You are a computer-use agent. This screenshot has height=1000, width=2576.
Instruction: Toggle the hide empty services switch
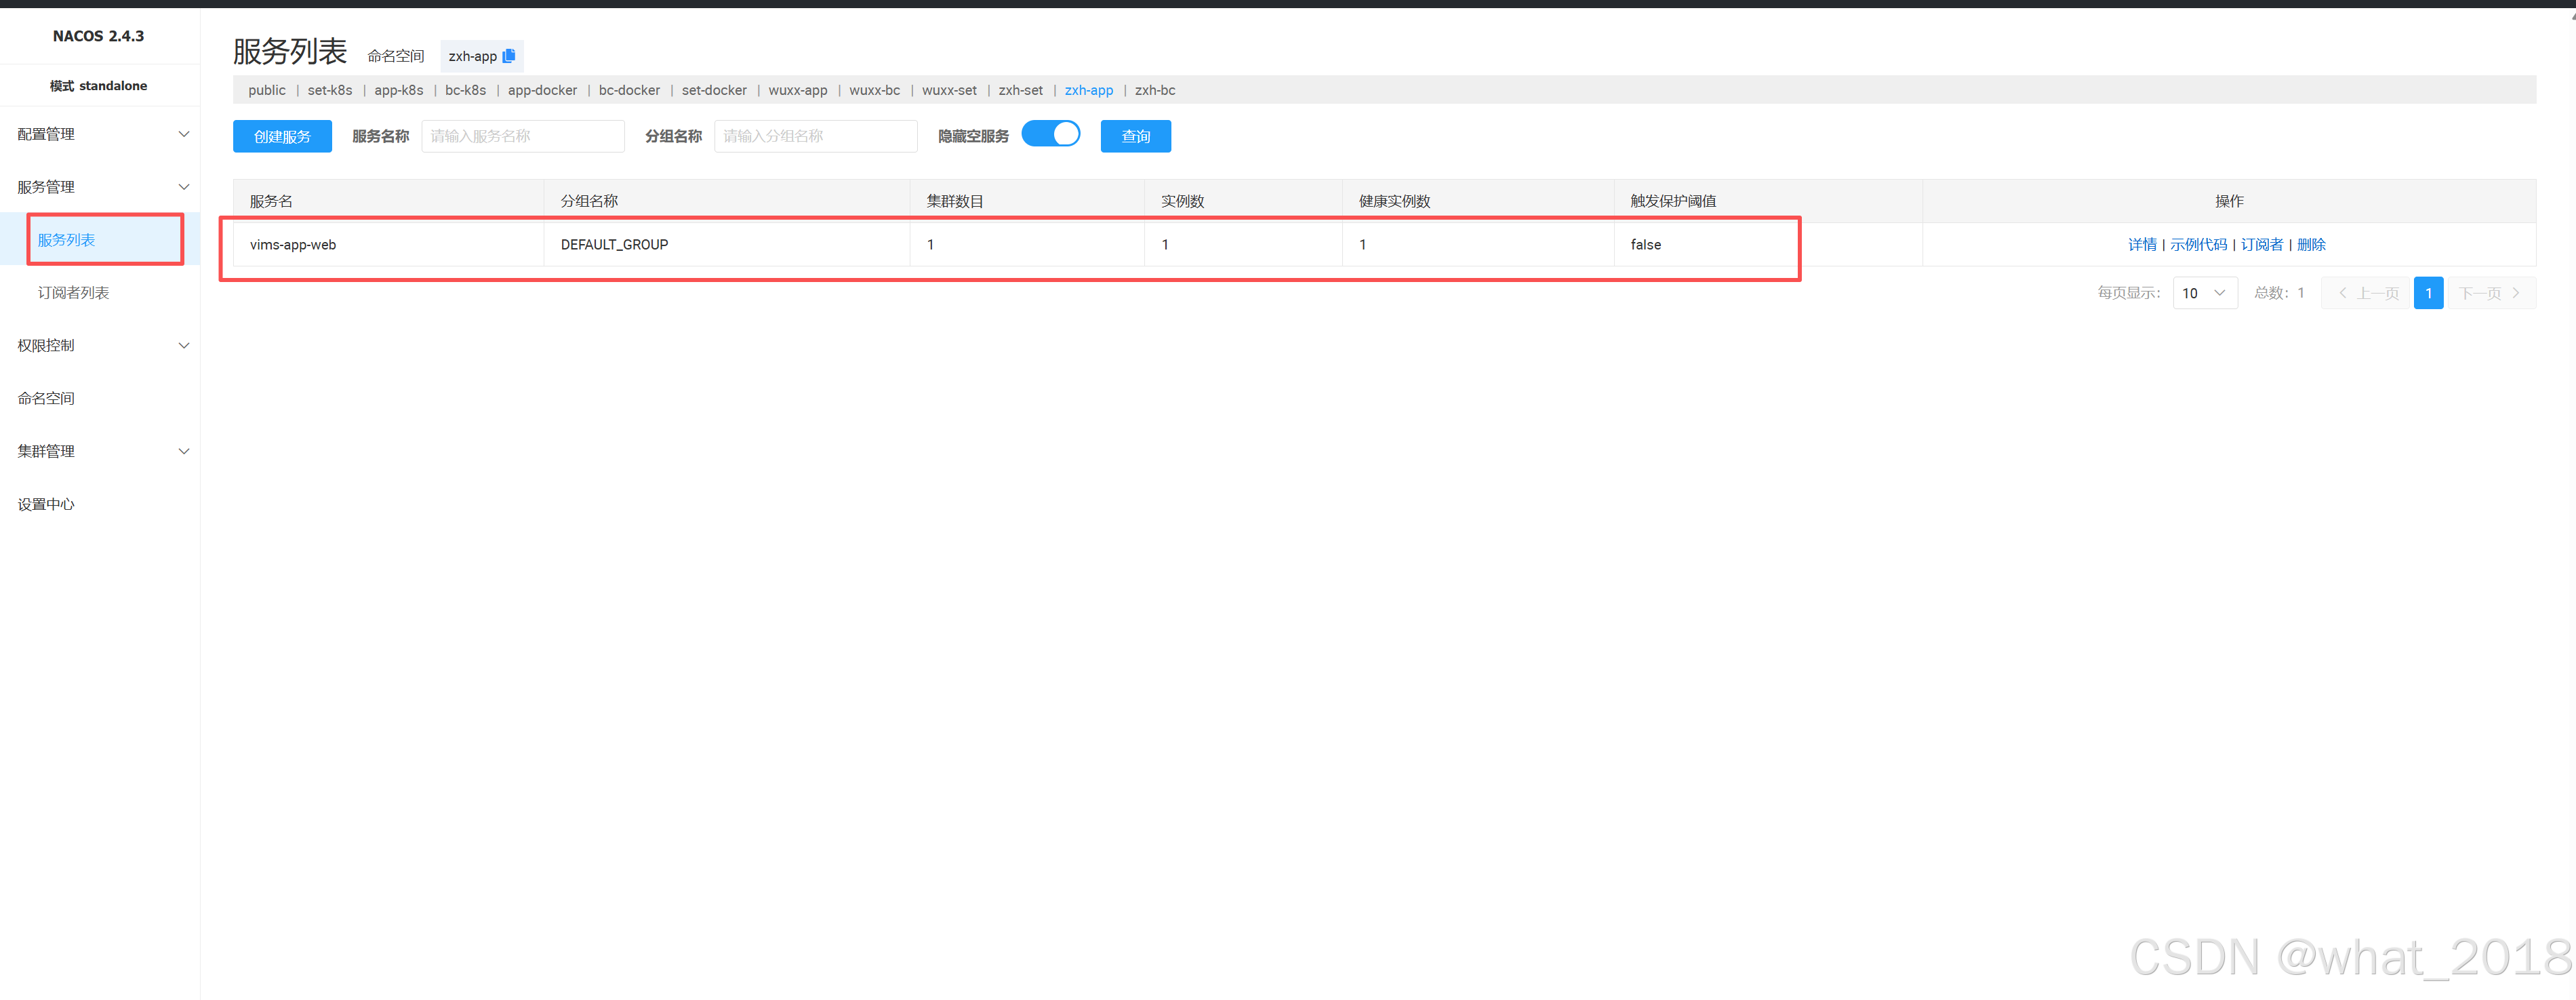click(x=1050, y=134)
